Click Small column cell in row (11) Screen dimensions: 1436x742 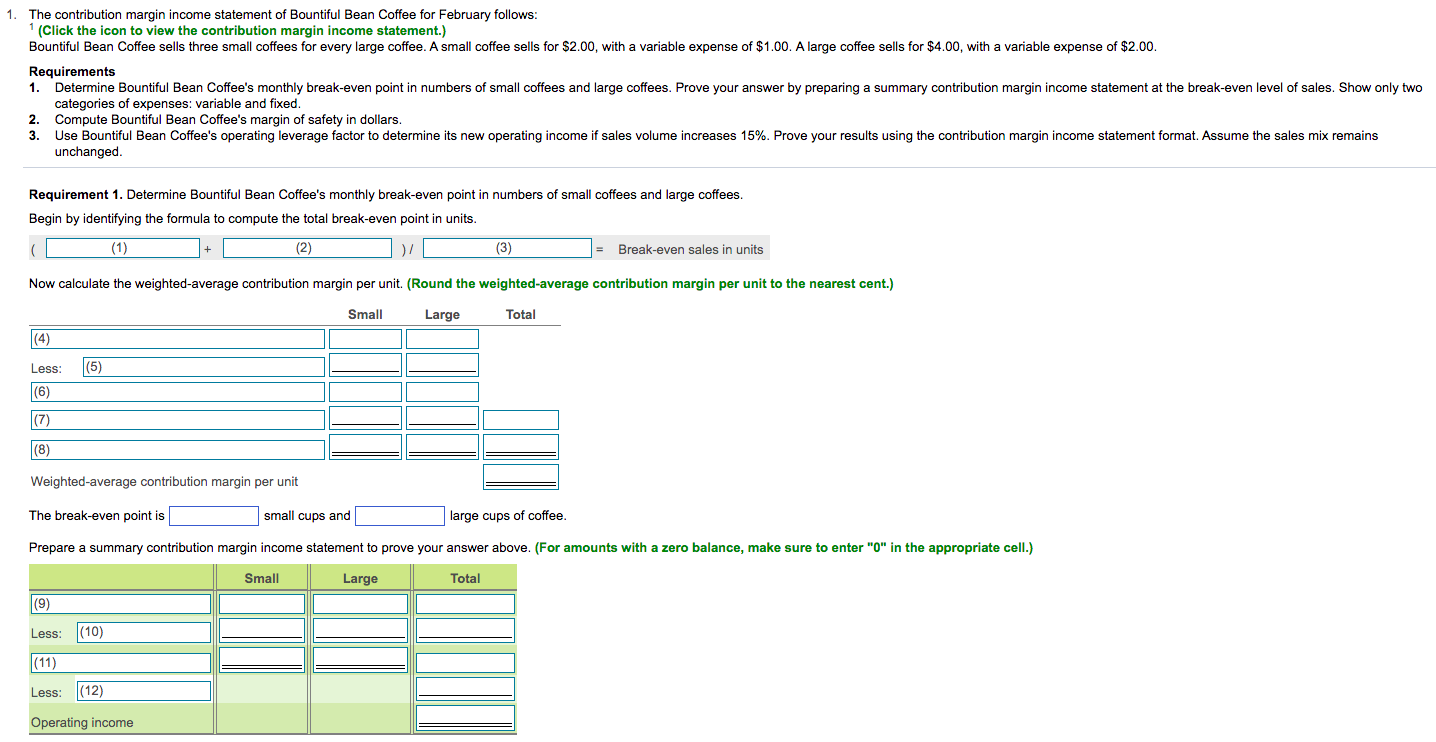[x=262, y=660]
